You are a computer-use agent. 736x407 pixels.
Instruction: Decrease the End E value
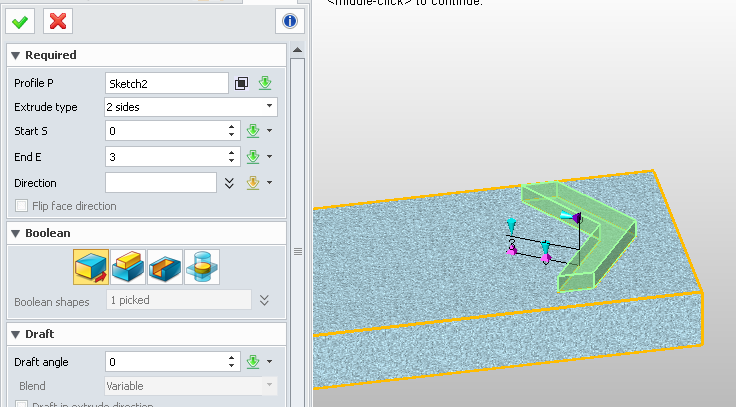tap(231, 161)
